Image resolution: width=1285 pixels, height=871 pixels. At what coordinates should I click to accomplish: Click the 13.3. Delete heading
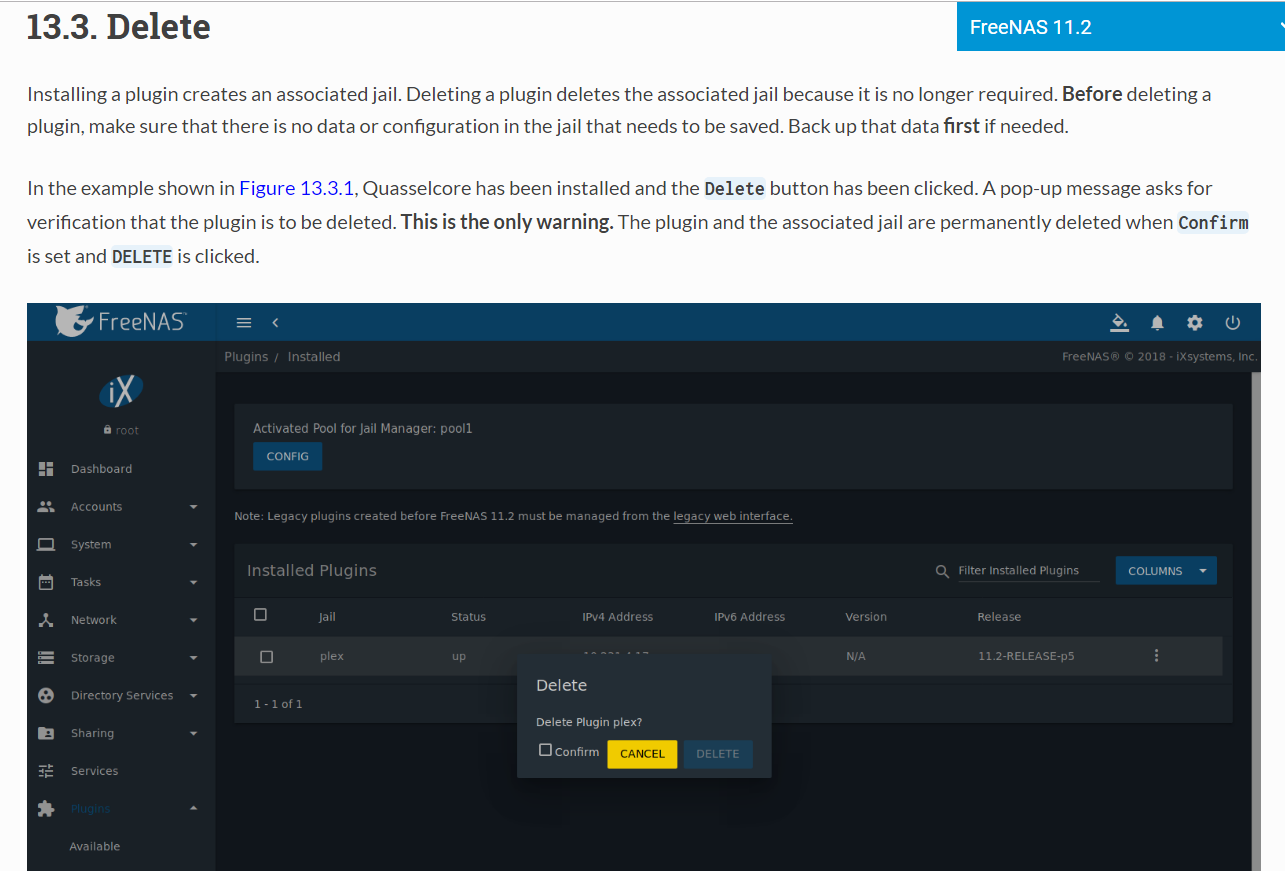[x=119, y=27]
